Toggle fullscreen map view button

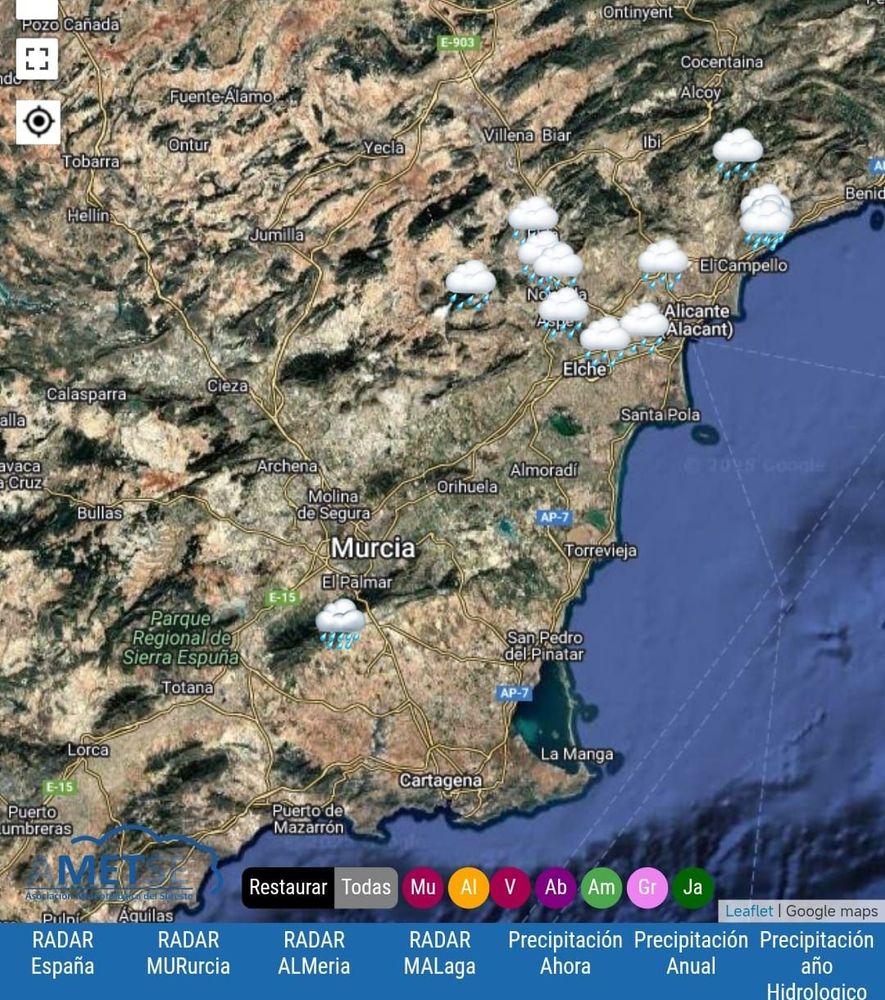(37, 59)
